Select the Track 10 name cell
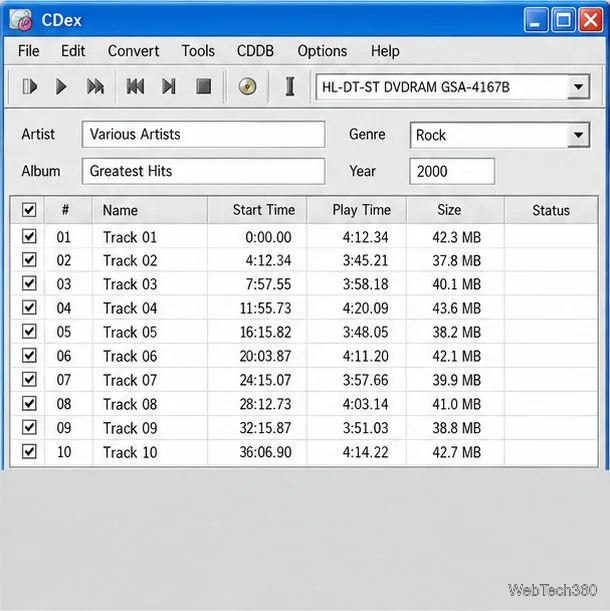The width and height of the screenshot is (610, 611). tap(150, 452)
